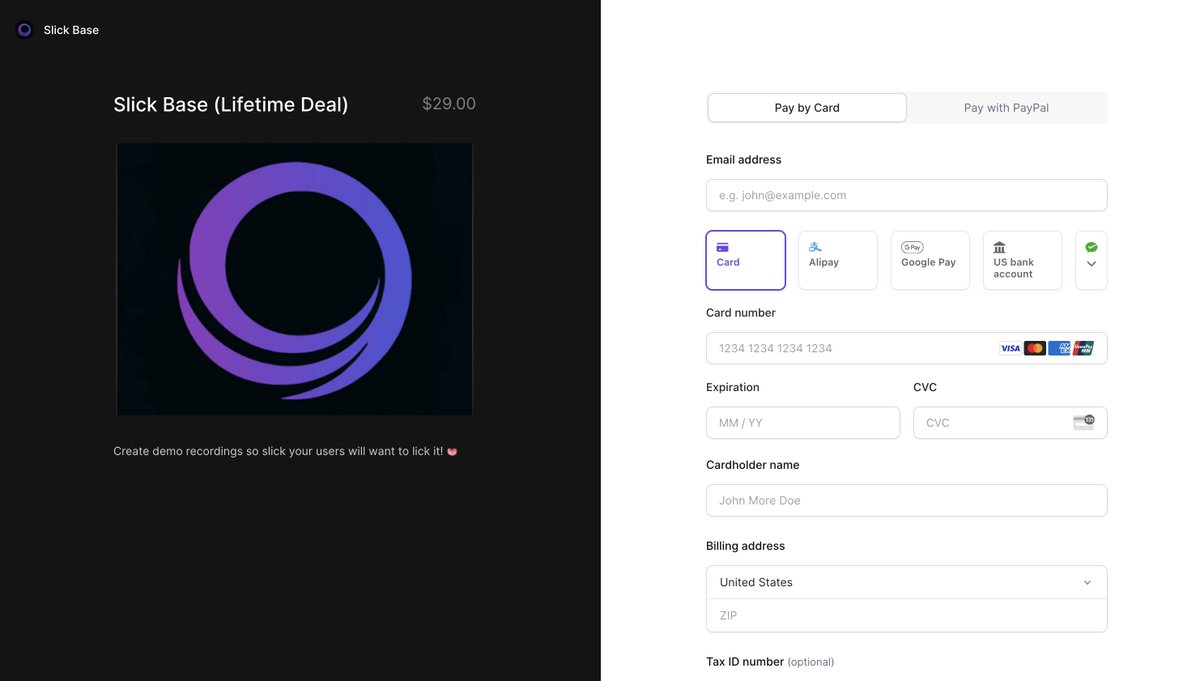Click the product description text about demo recordings
Viewport: 1200px width, 681px height.
(278, 451)
